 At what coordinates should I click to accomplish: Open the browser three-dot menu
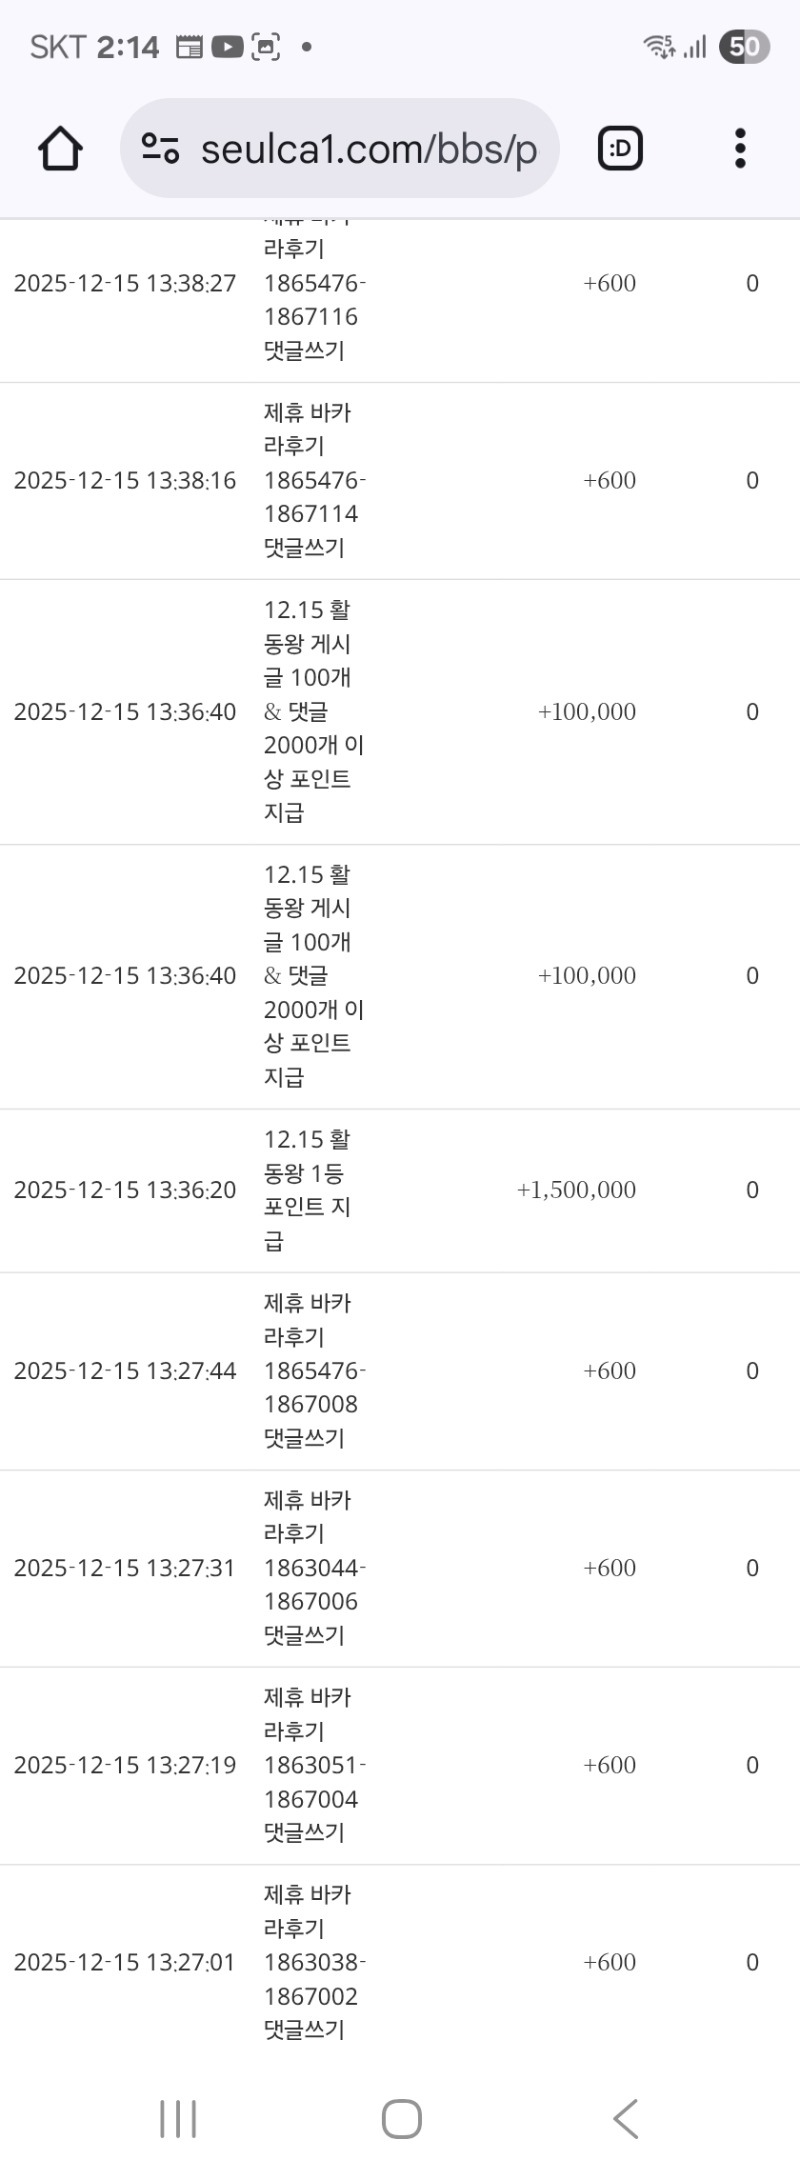(x=740, y=149)
